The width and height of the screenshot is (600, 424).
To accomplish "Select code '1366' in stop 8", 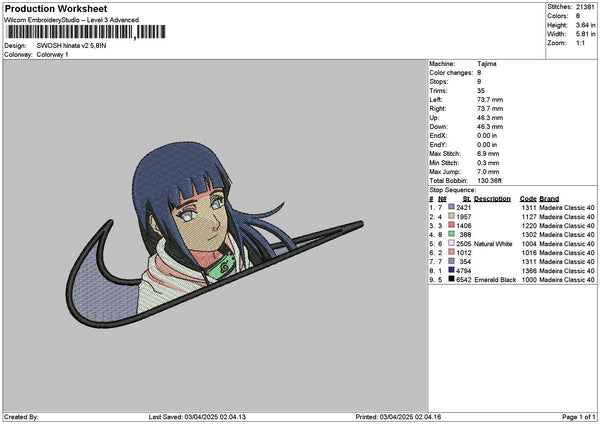I will tap(529, 271).
